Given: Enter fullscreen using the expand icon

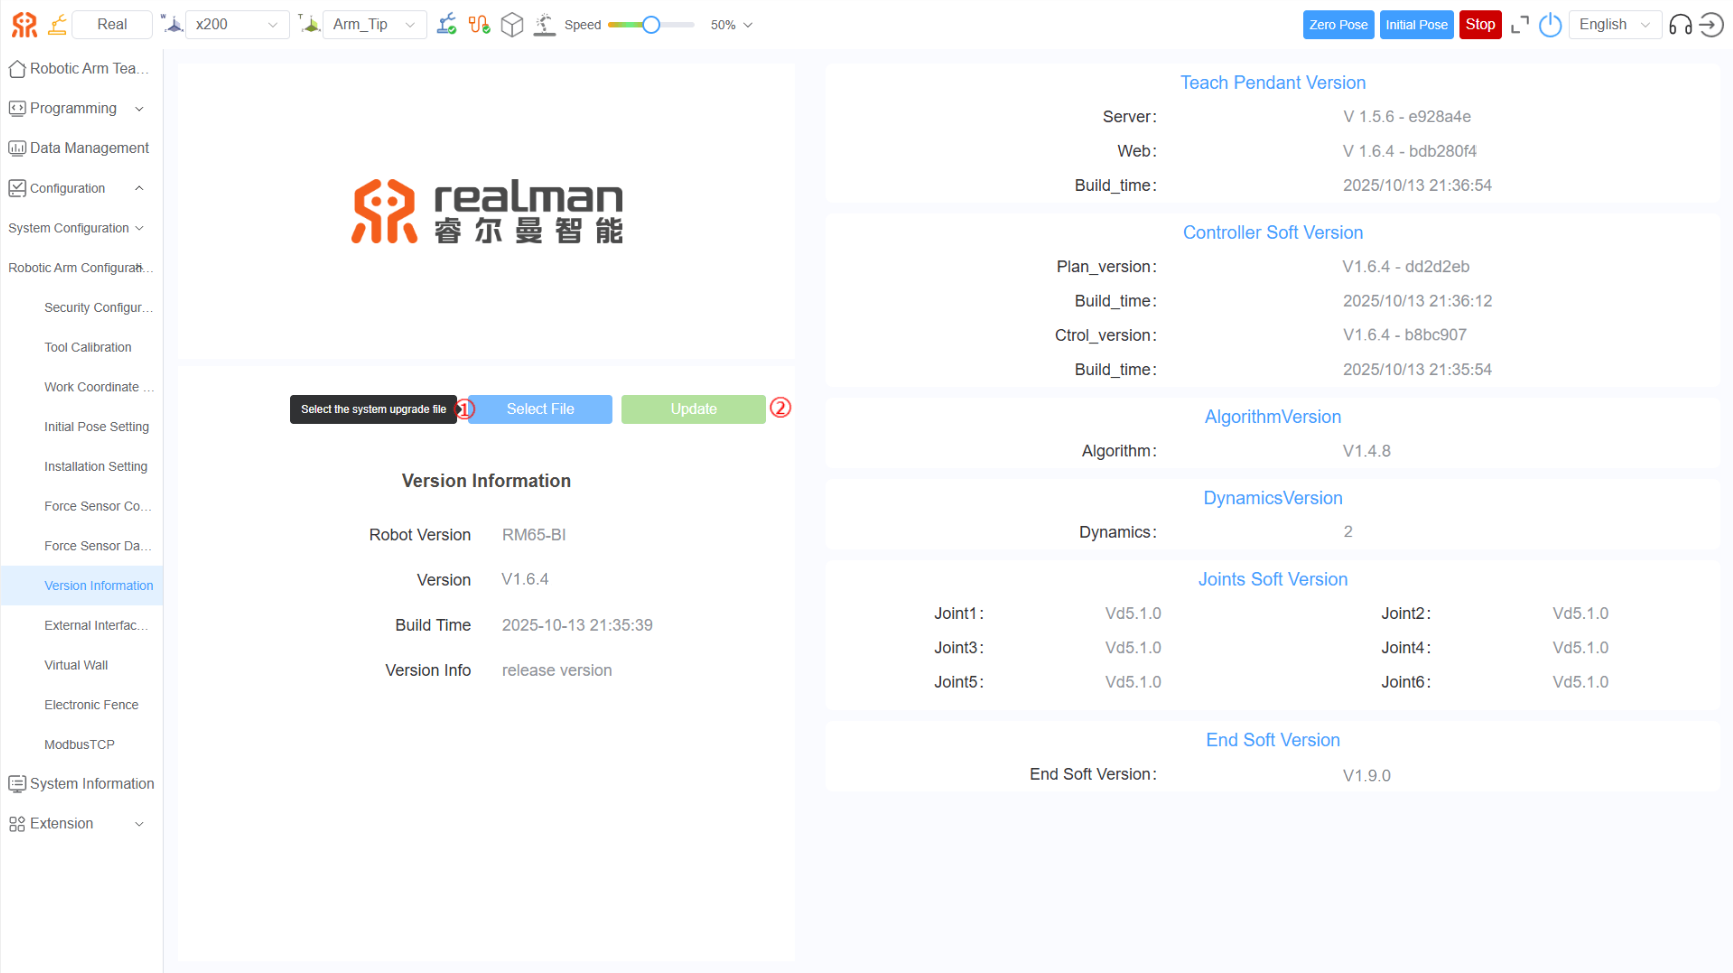Looking at the screenshot, I should pyautogui.click(x=1520, y=25).
